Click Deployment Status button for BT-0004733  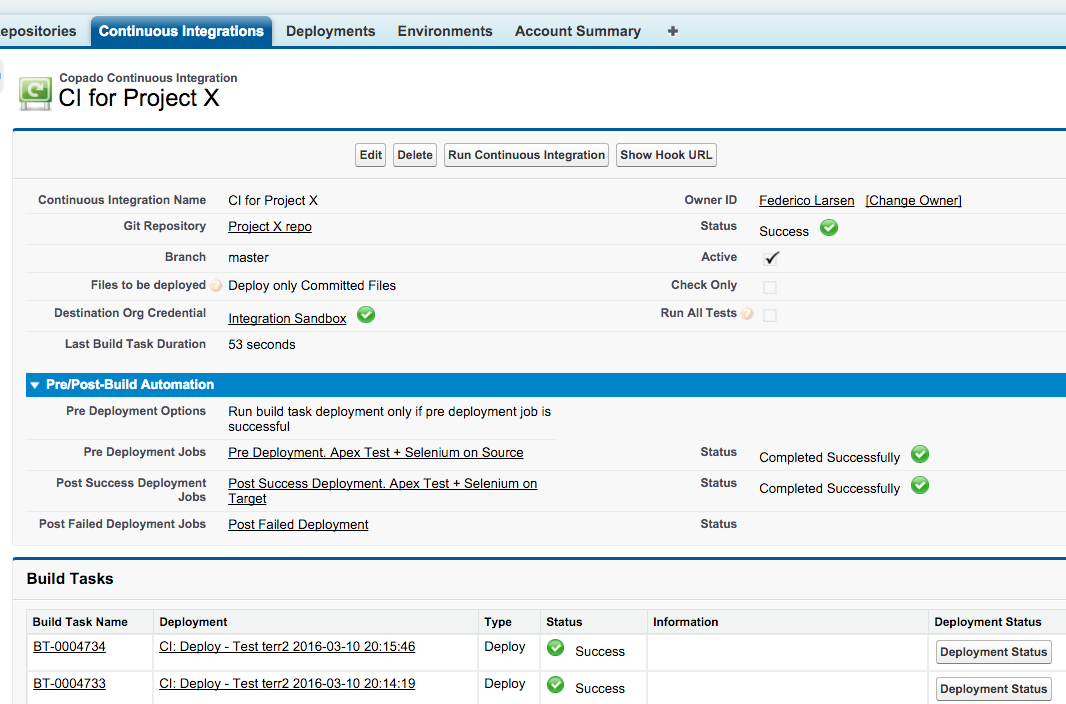point(993,688)
